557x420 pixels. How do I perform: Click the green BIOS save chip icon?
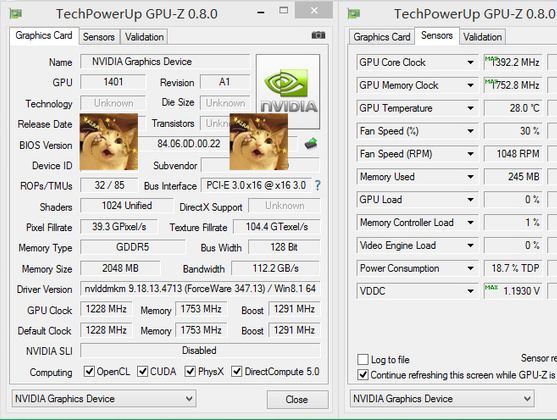(x=311, y=144)
